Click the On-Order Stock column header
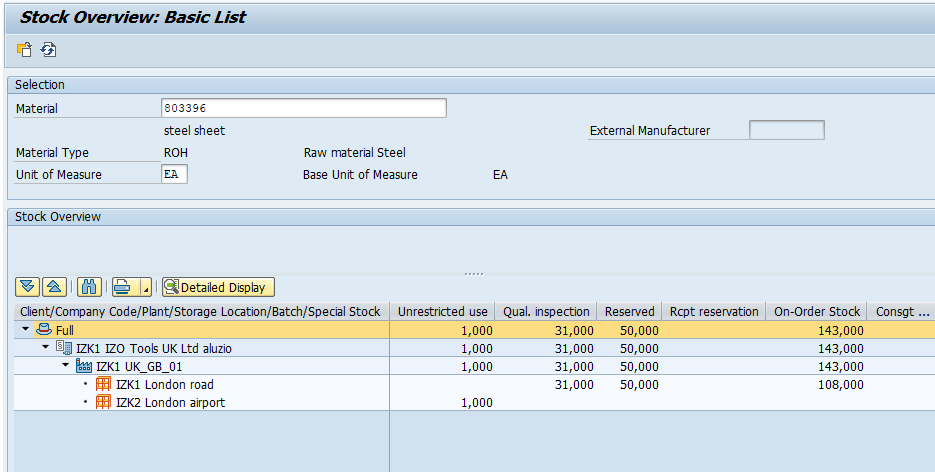Screen dimensions: 935x472 click(x=816, y=312)
